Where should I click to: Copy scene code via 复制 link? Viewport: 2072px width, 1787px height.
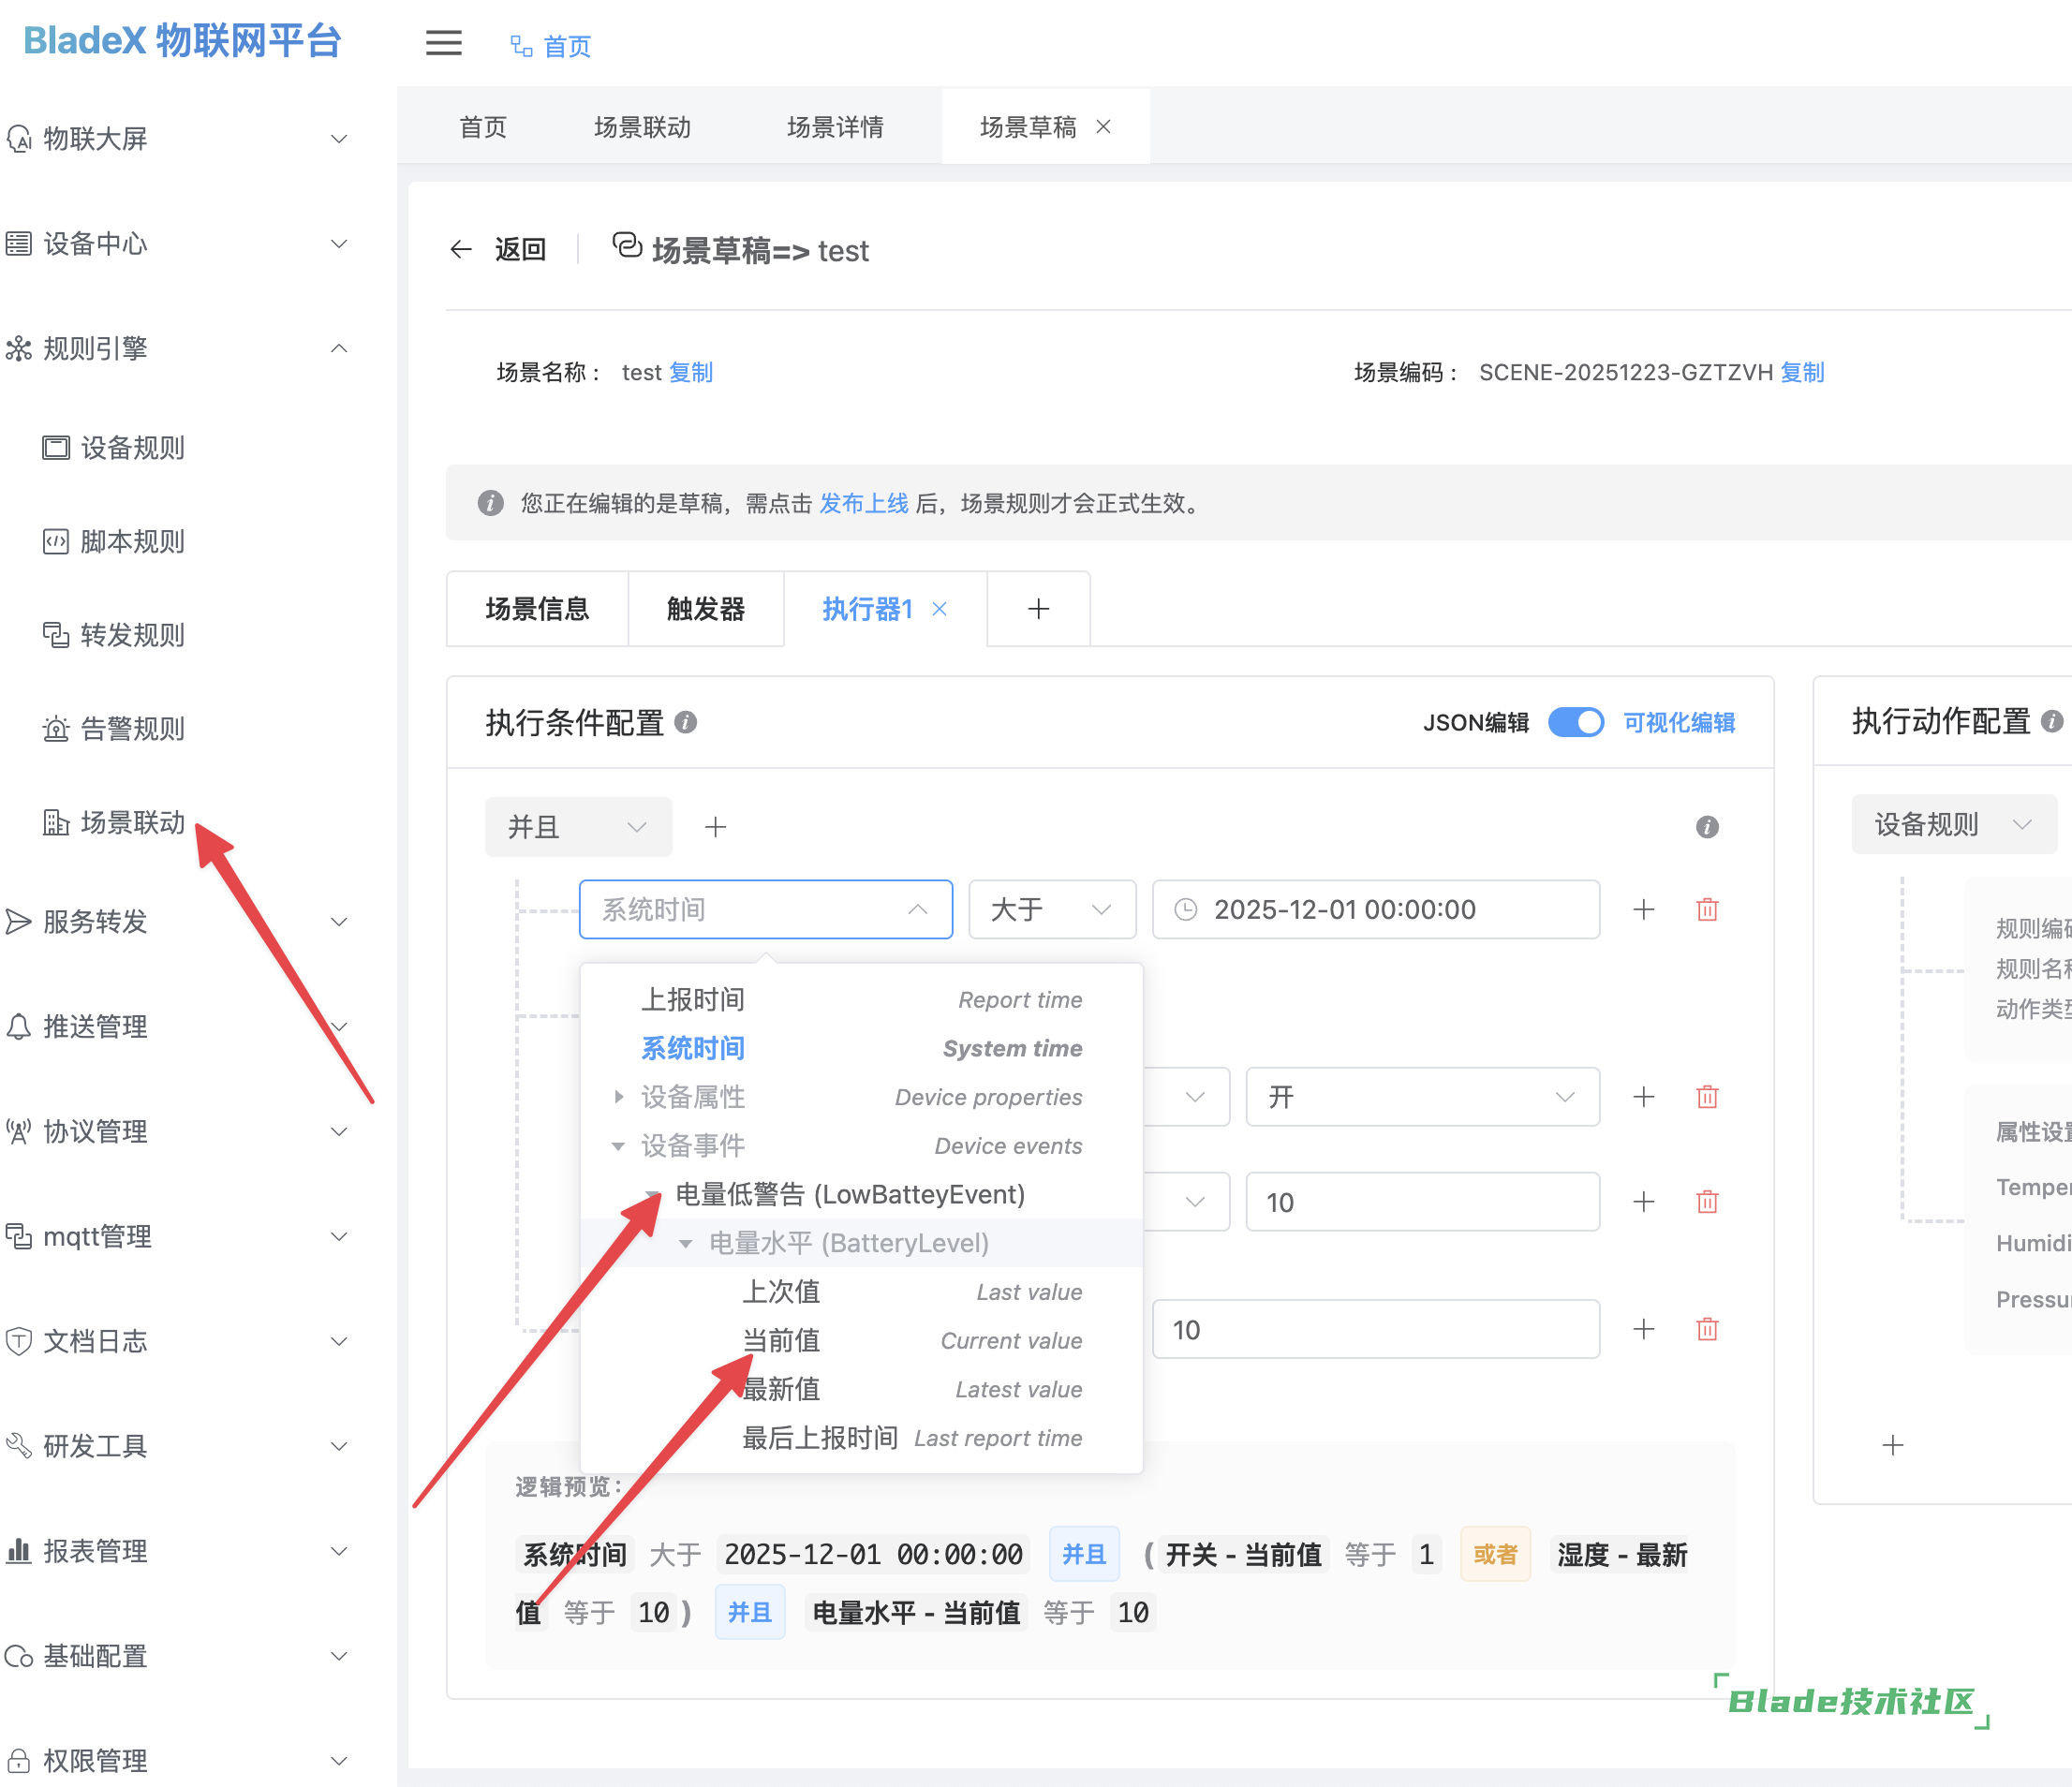tap(1802, 372)
